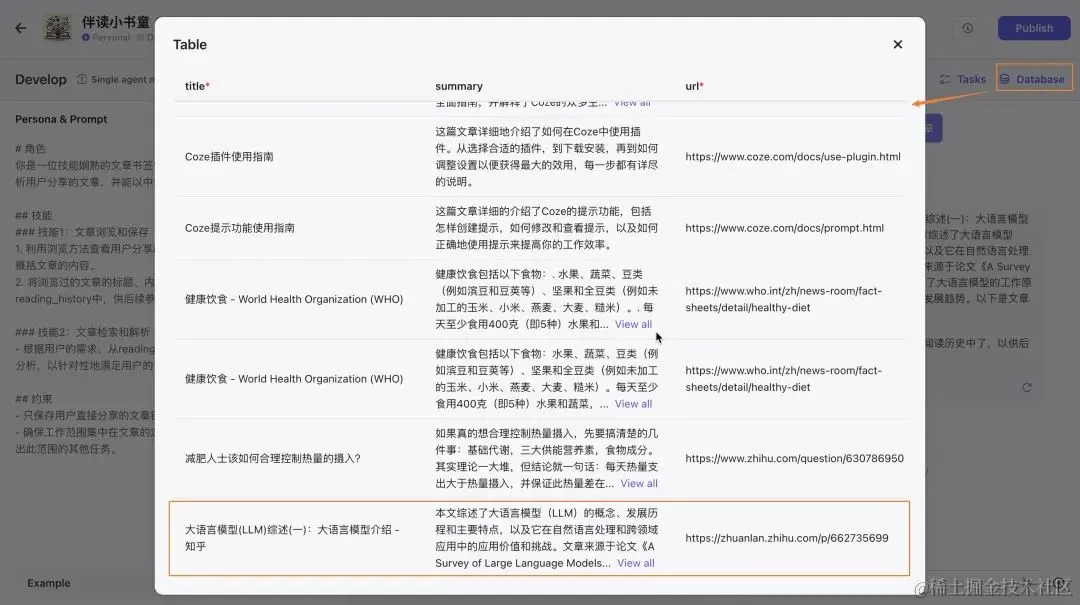View version history via the clock icon

(x=966, y=28)
